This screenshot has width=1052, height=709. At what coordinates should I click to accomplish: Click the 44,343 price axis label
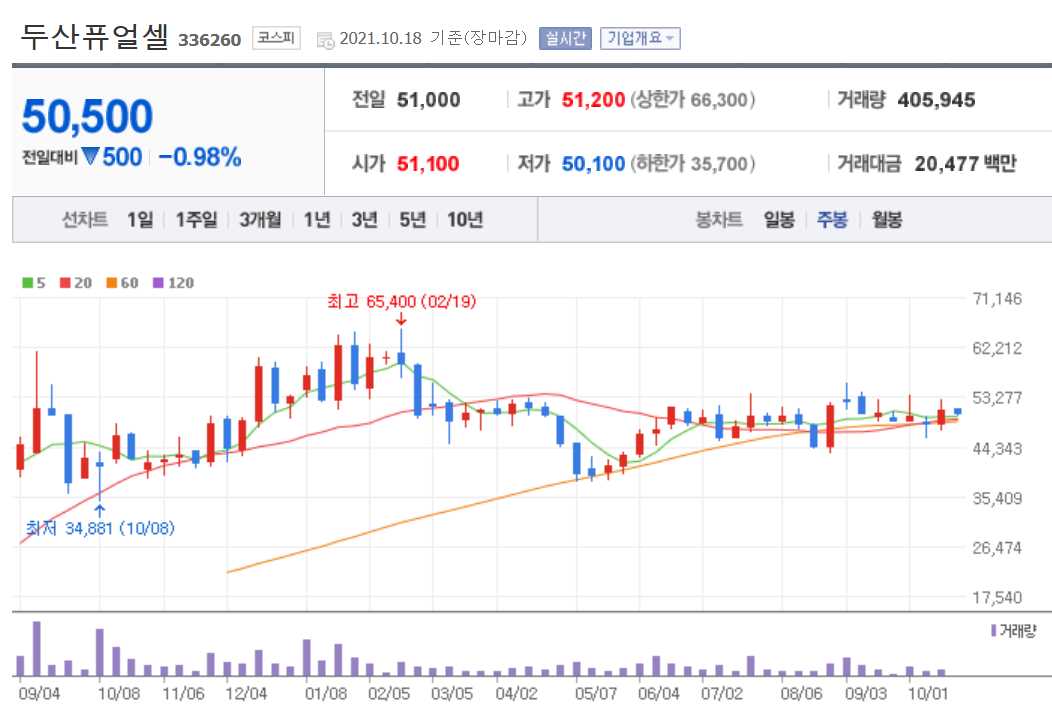tap(997, 448)
